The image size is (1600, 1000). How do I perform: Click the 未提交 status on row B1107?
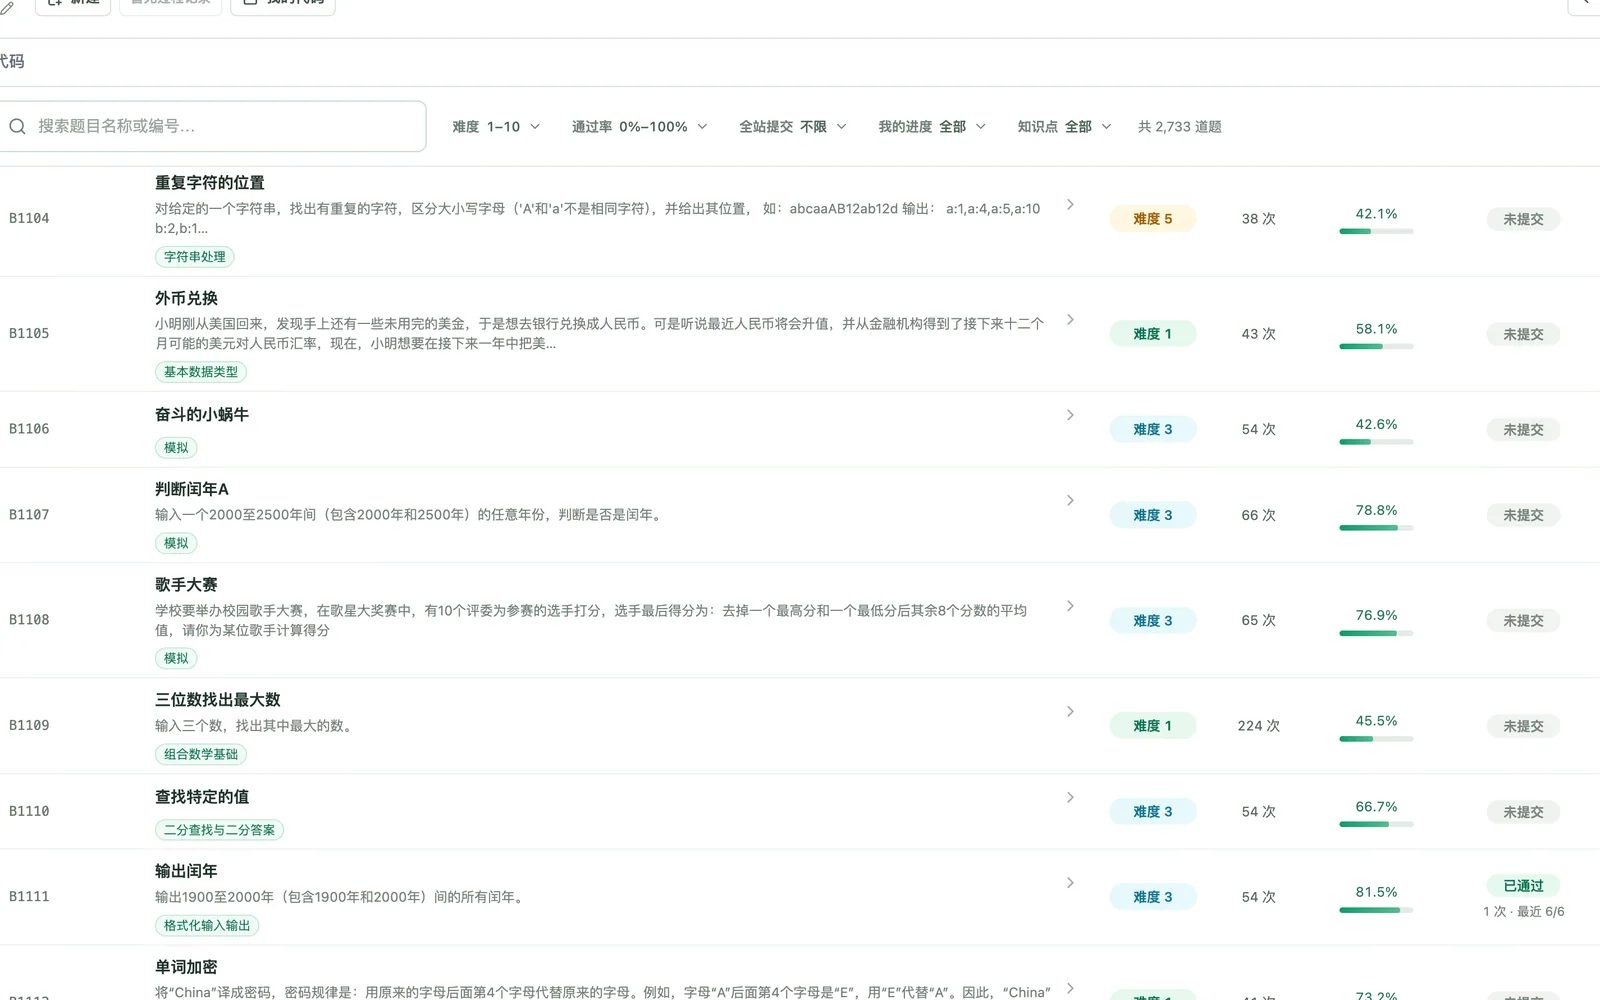pyautogui.click(x=1523, y=515)
